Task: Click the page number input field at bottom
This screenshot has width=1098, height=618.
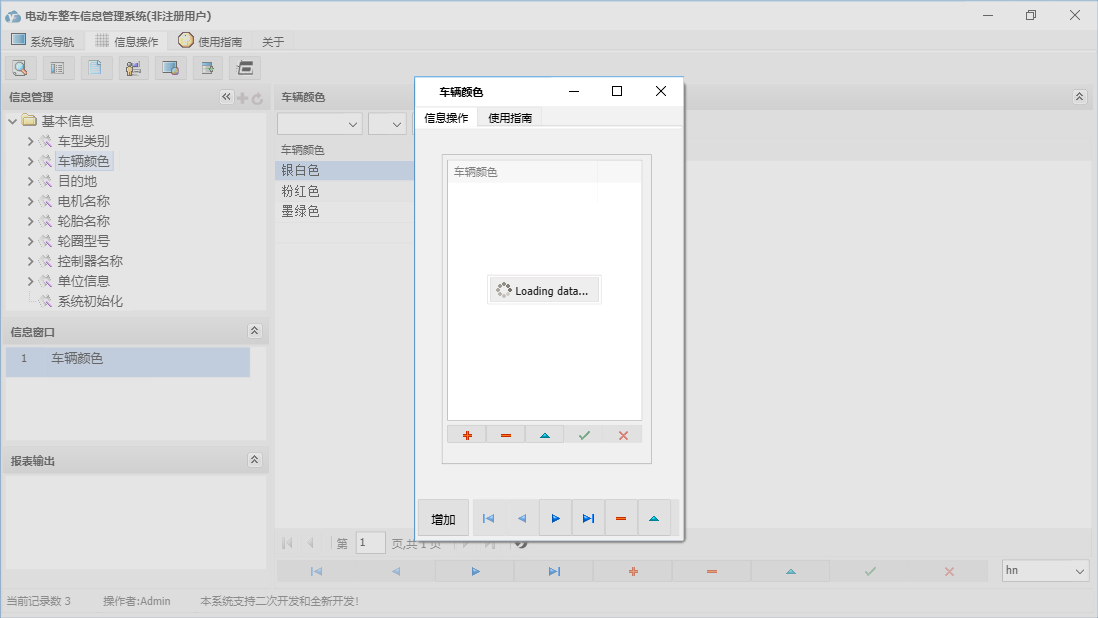Action: pyautogui.click(x=370, y=542)
